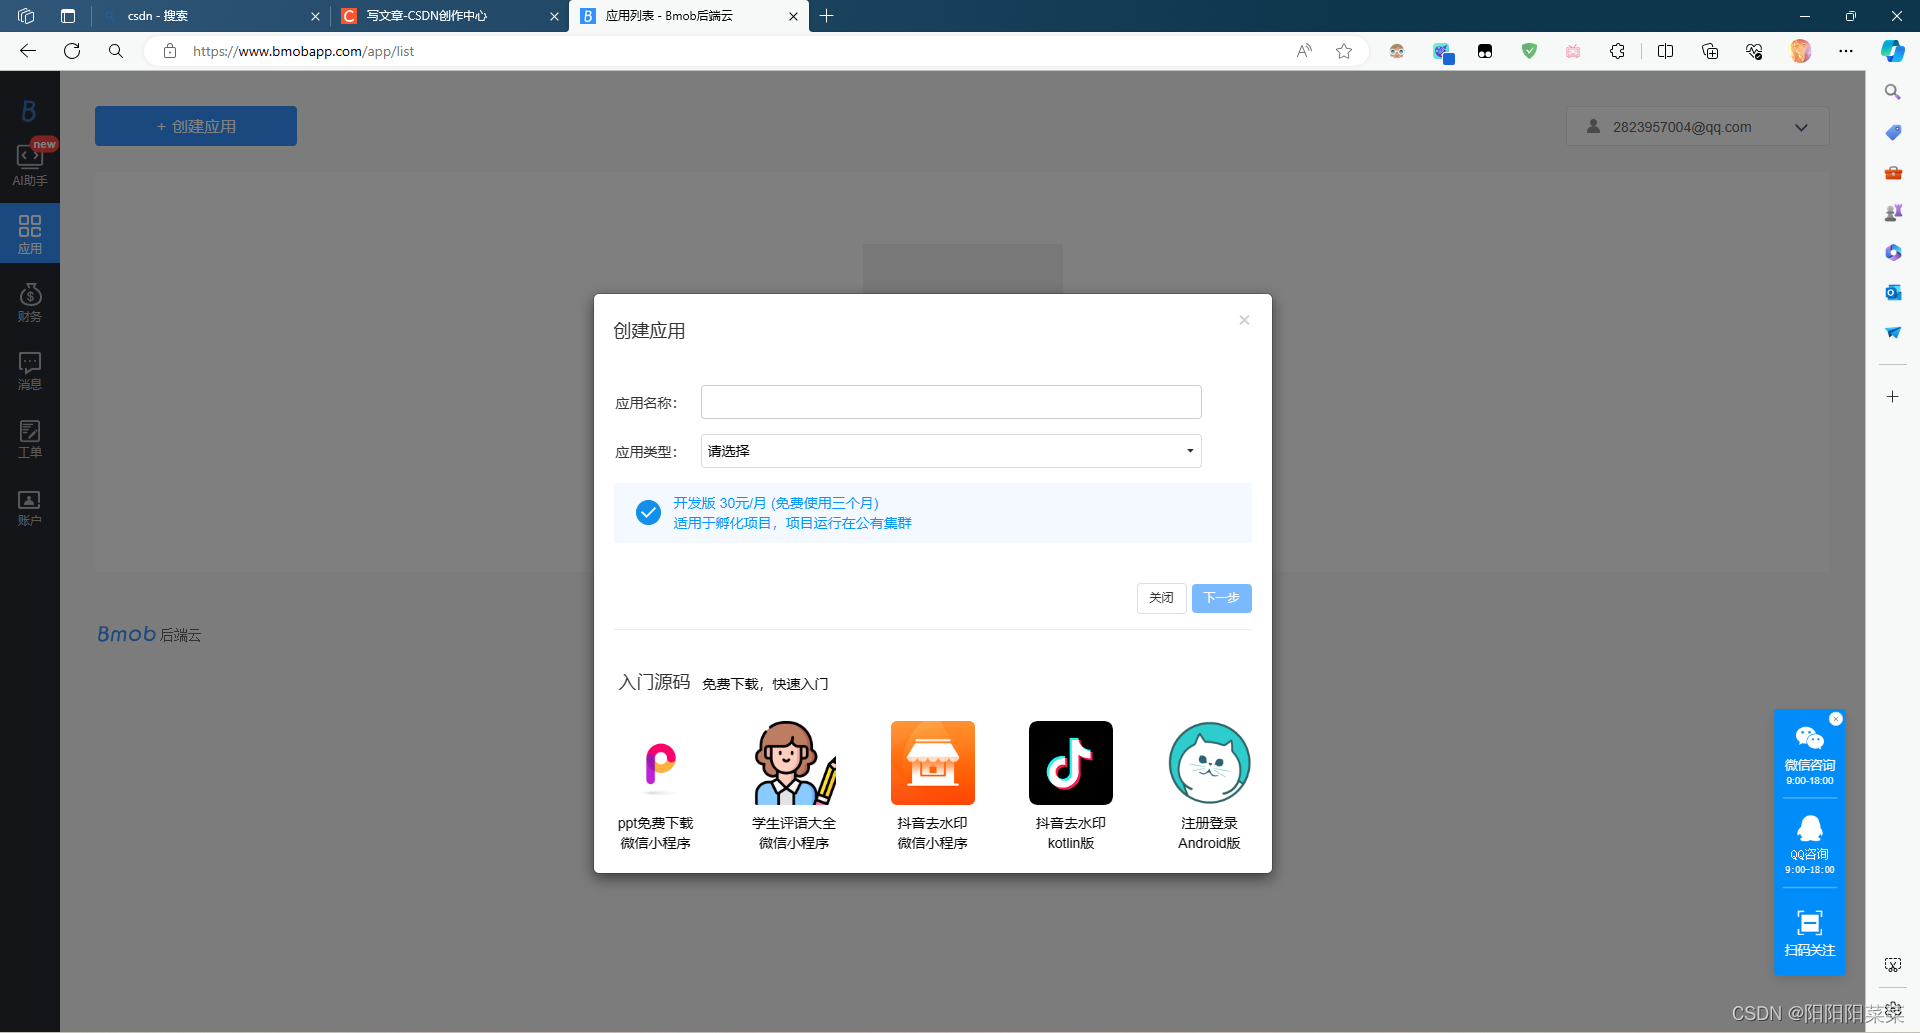Select the 开发版 30元/月 plan option
This screenshot has width=1920, height=1033.
click(x=648, y=512)
